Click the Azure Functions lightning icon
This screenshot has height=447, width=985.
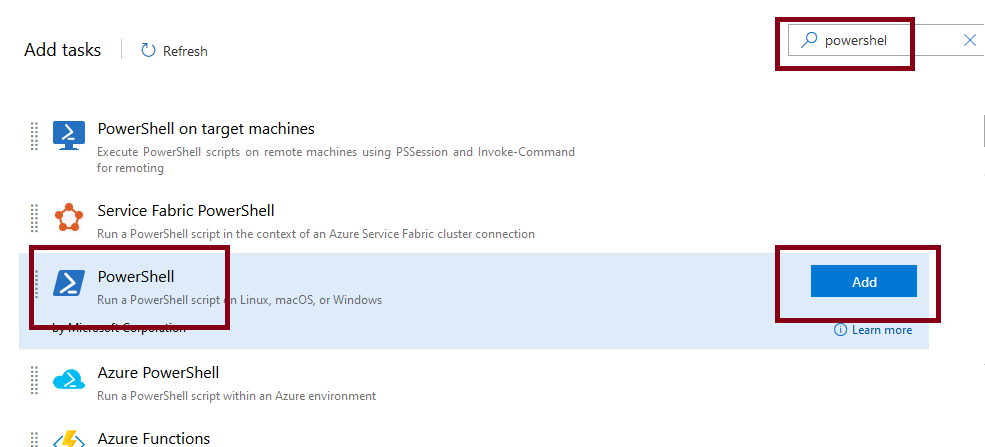(69, 439)
